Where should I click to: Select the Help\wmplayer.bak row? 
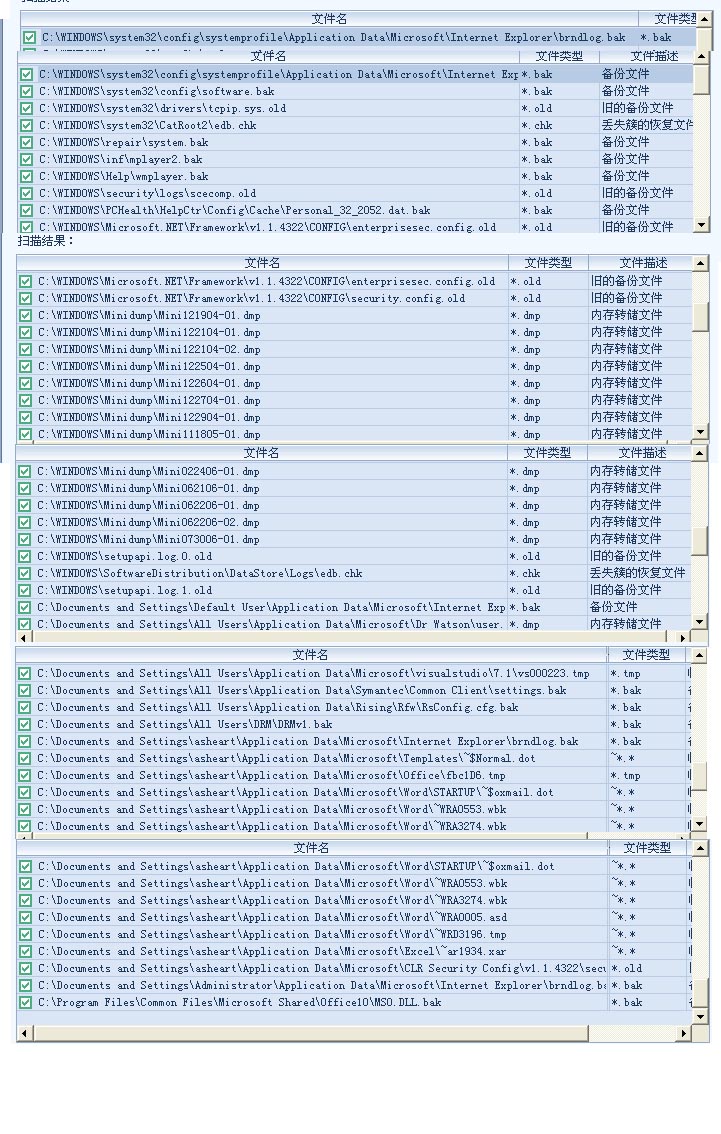click(355, 176)
